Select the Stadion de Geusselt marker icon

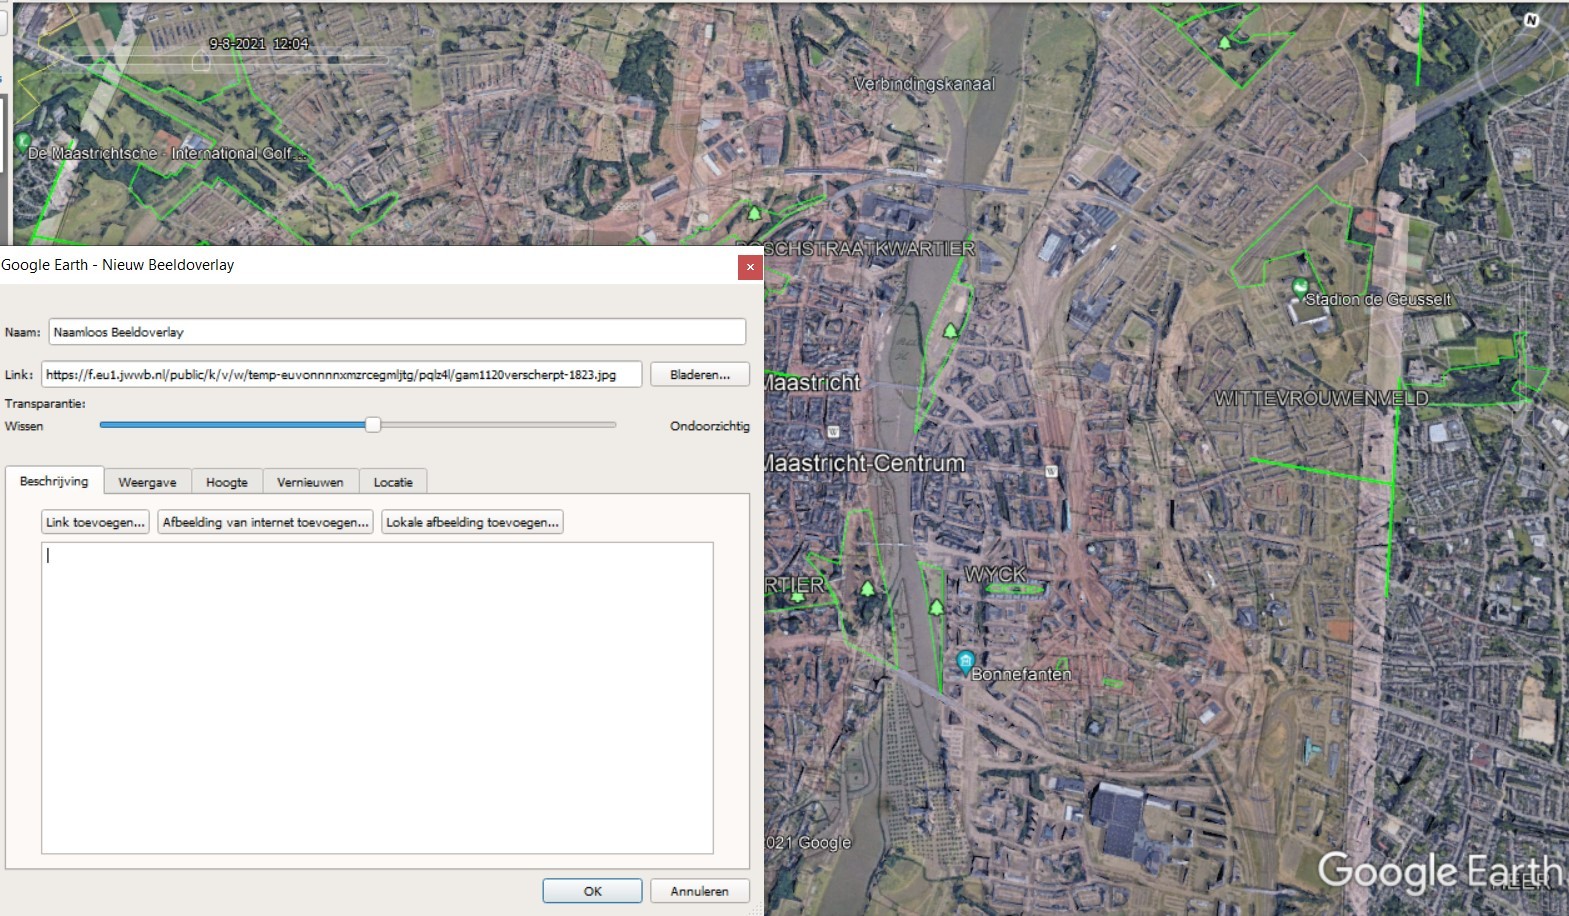[1299, 286]
